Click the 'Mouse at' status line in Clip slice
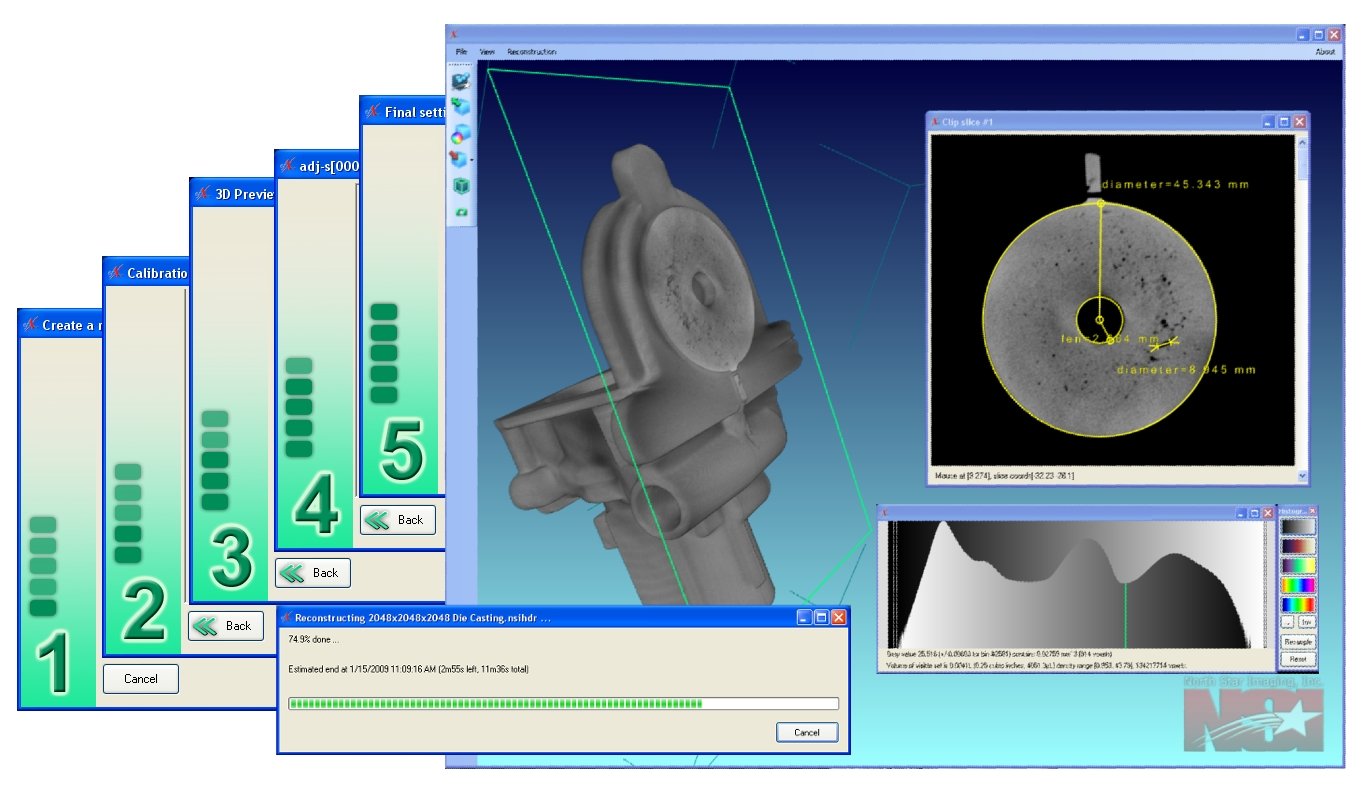This screenshot has width=1364, height=802. [1004, 476]
